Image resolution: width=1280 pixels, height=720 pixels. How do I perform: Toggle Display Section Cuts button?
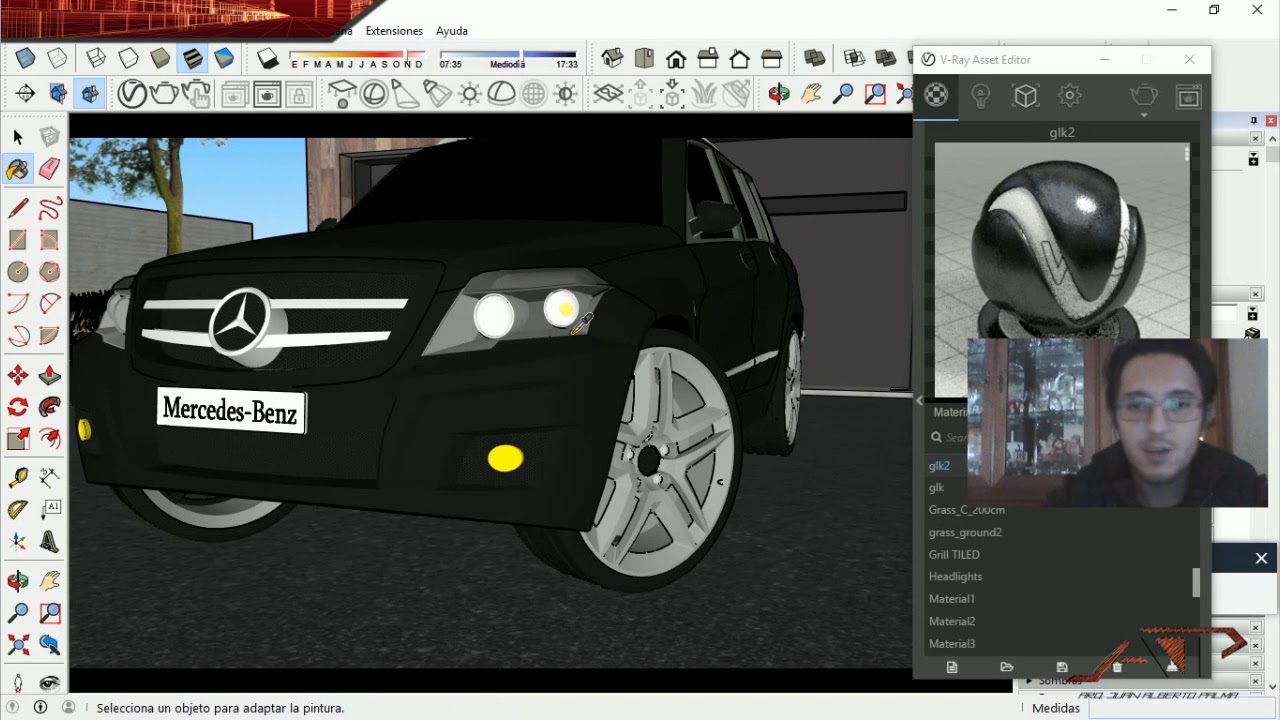(90, 94)
